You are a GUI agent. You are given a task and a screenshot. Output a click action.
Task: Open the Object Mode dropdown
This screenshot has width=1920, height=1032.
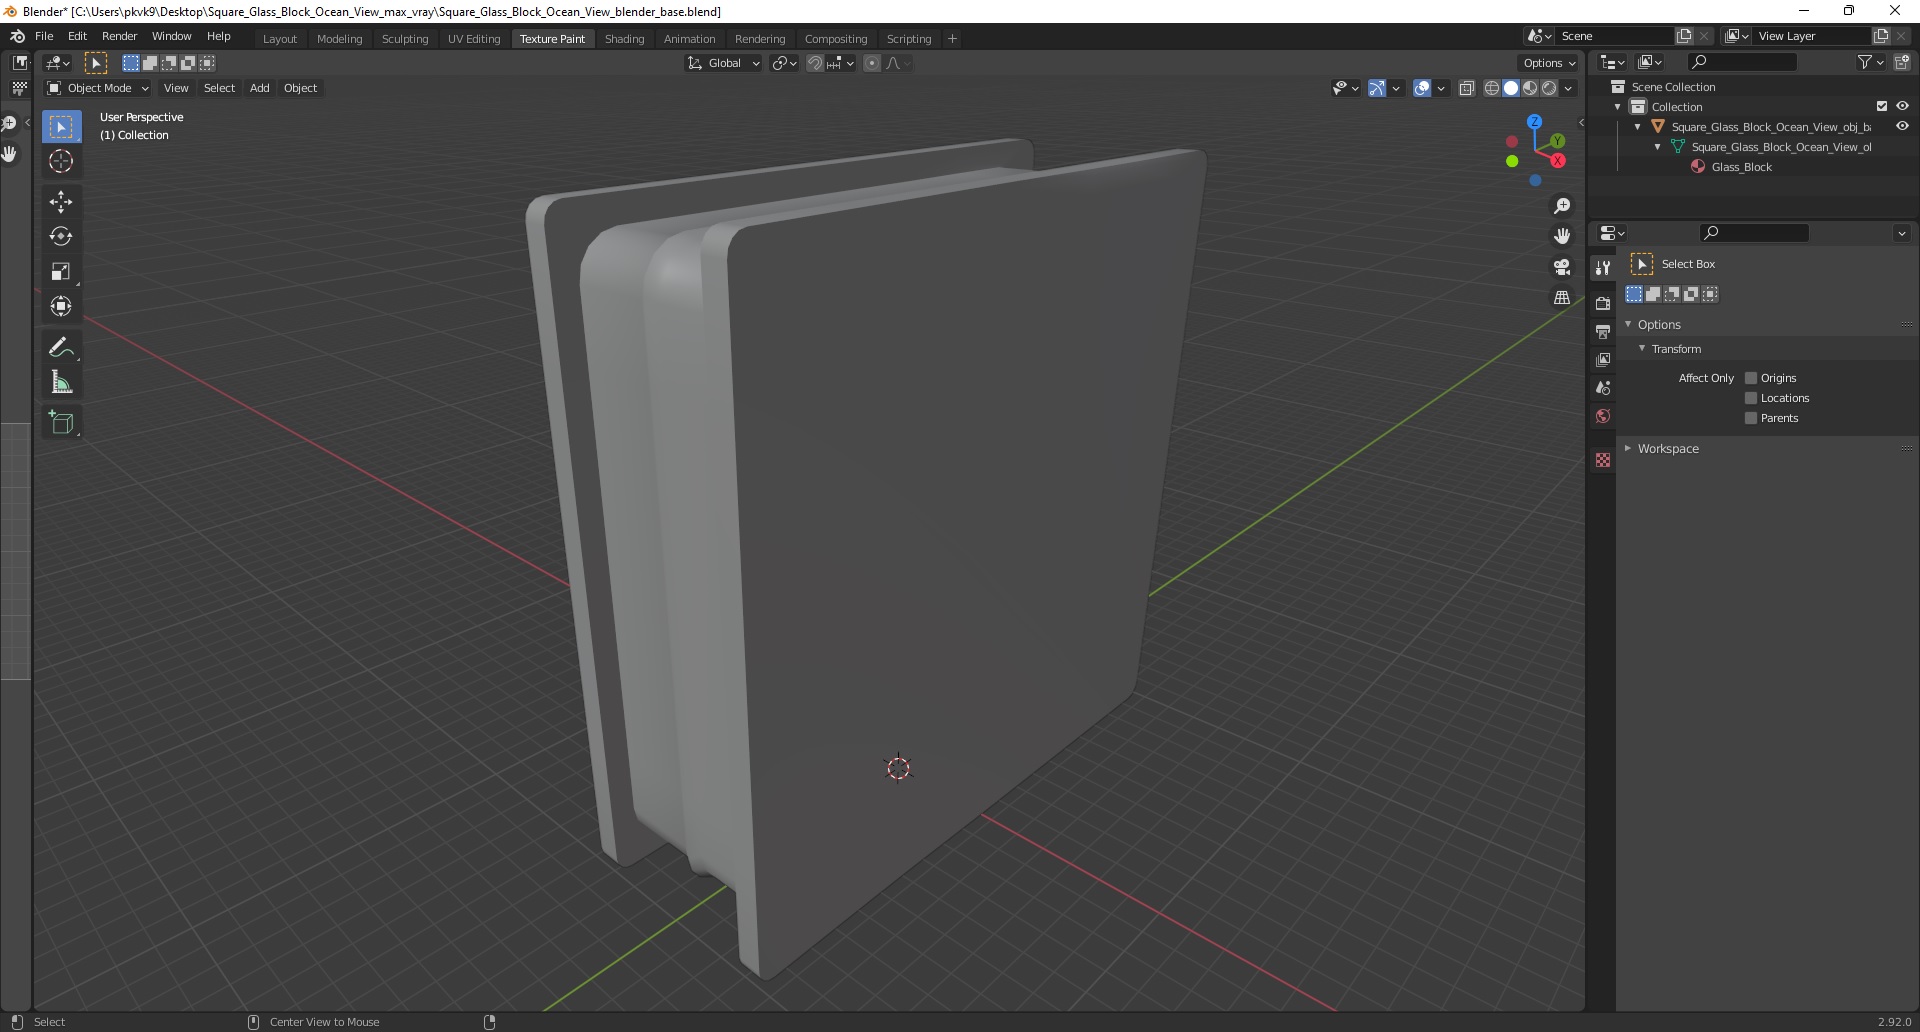coord(98,88)
